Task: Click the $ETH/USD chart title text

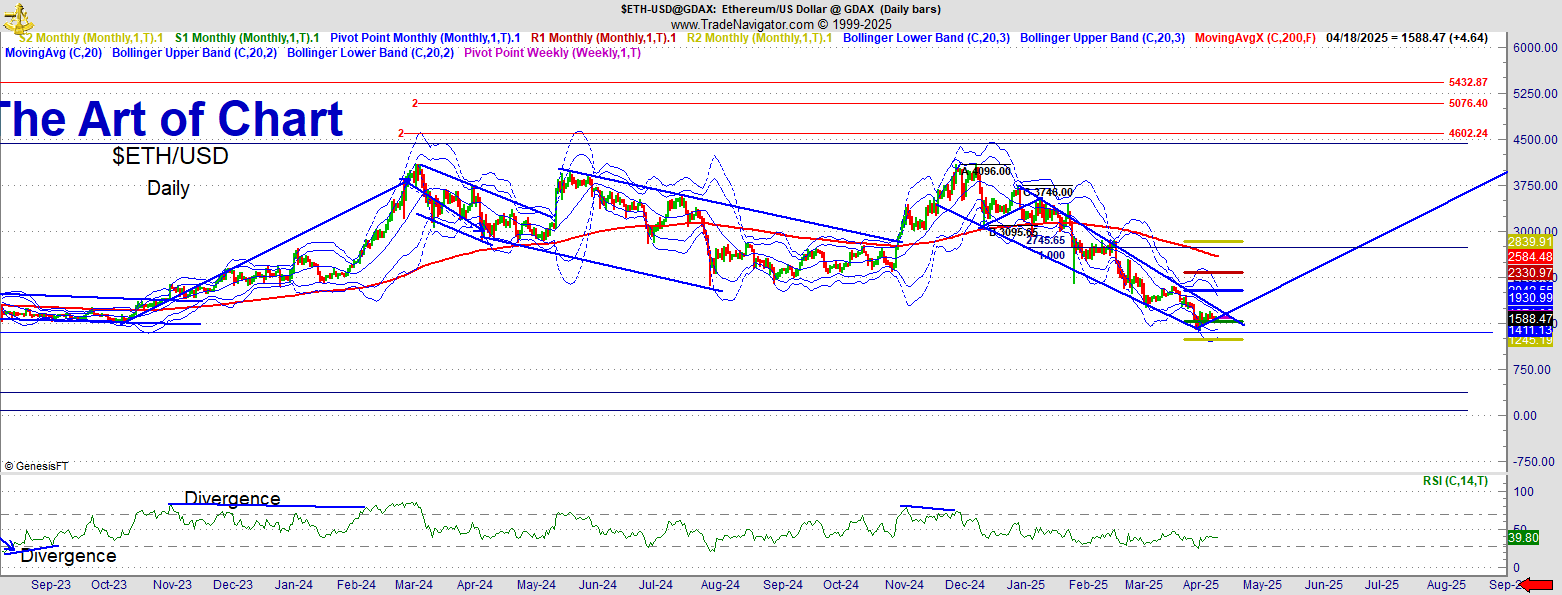Action: pos(170,156)
